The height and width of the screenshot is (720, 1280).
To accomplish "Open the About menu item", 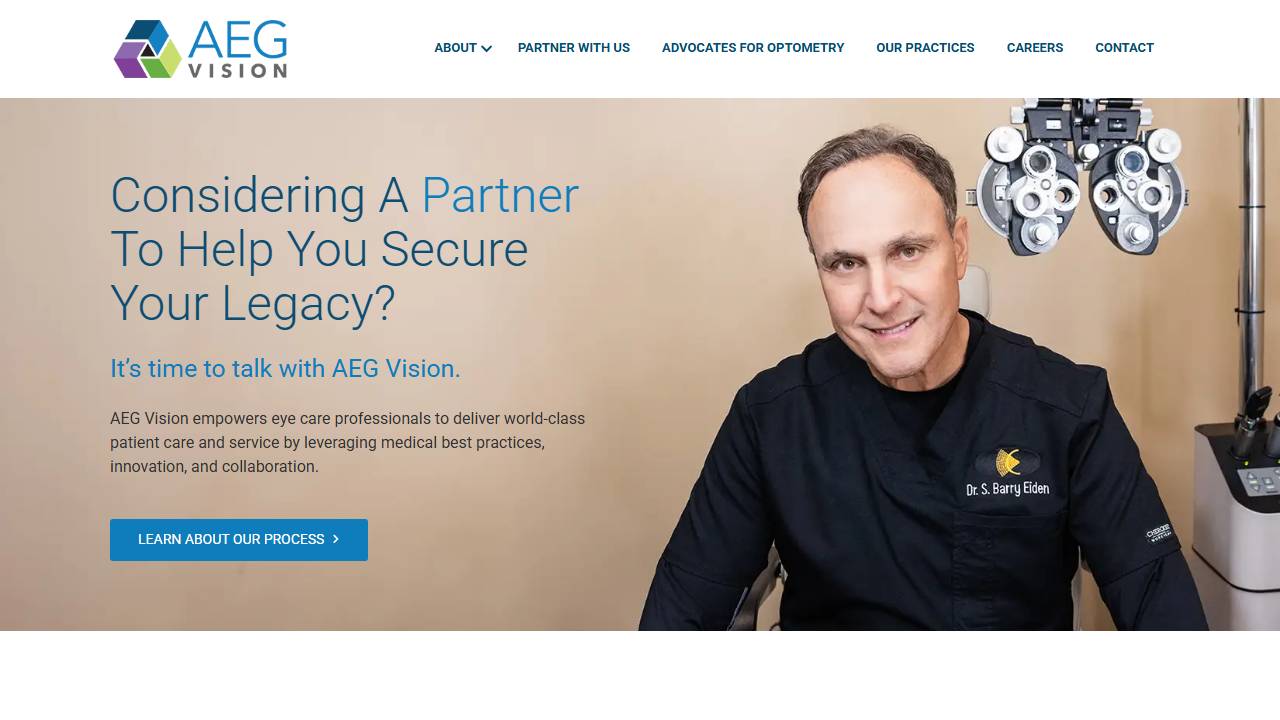I will tap(455, 48).
